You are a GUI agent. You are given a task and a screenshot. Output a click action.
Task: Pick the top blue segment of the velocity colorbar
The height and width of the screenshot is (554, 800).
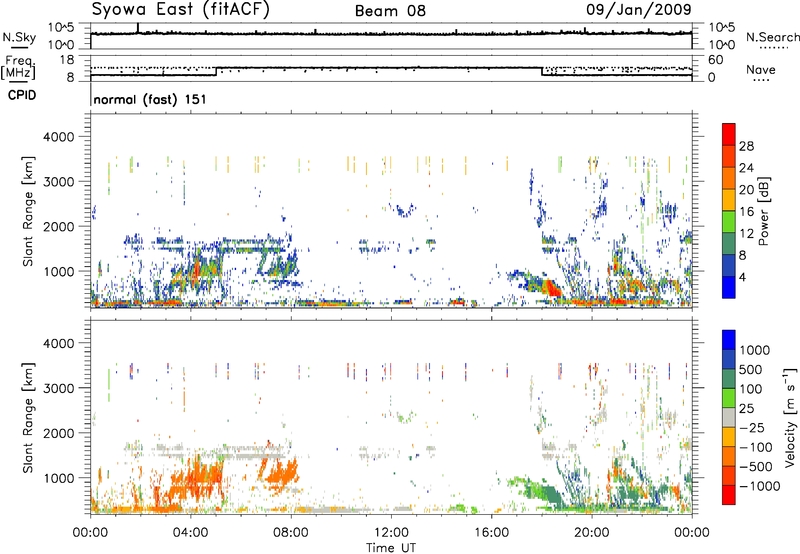[x=729, y=340]
